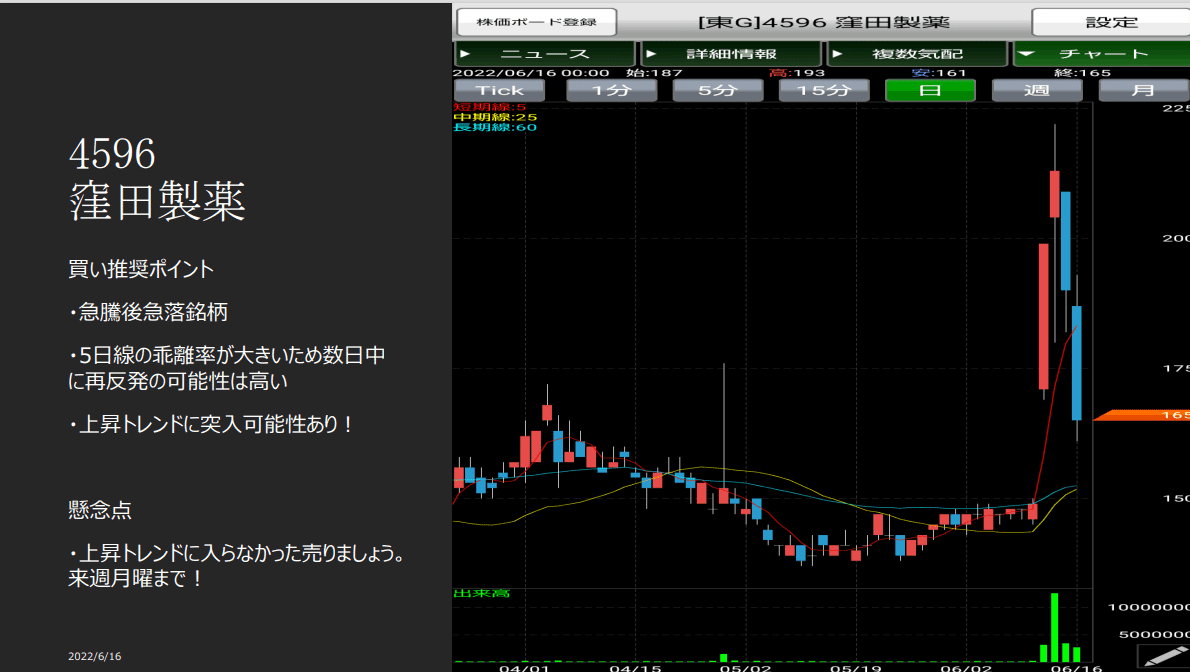Select the 1分 interval tab
The width and height of the screenshot is (1190, 672).
click(x=612, y=90)
